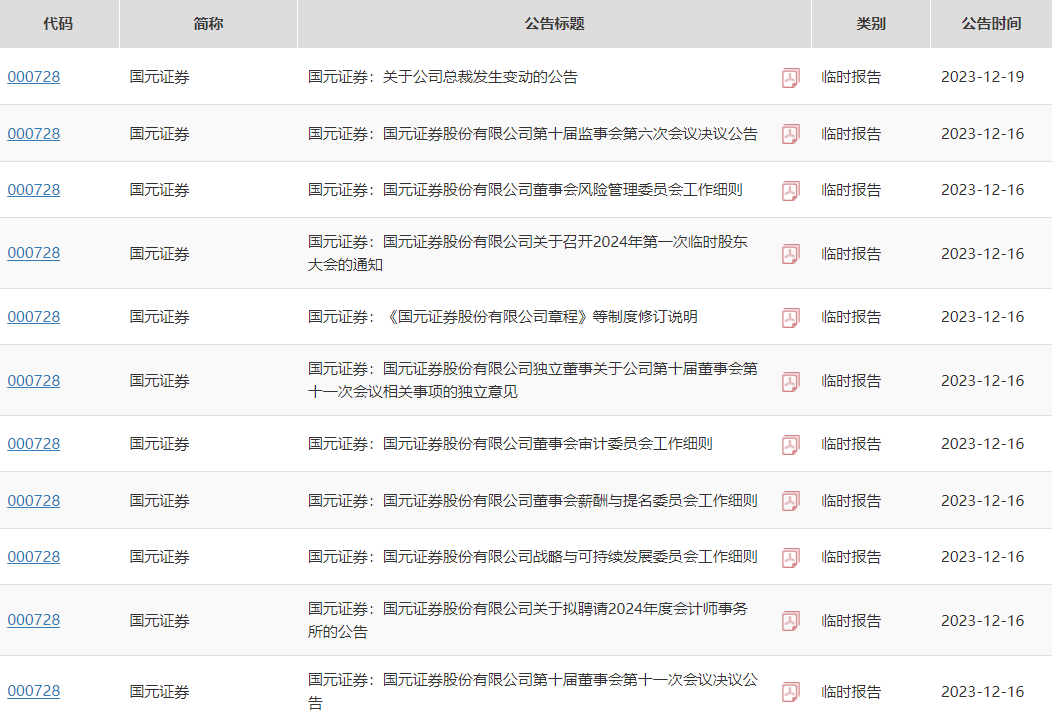Click the 公告时间 column header
The width and height of the screenshot is (1053, 724).
pos(991,24)
